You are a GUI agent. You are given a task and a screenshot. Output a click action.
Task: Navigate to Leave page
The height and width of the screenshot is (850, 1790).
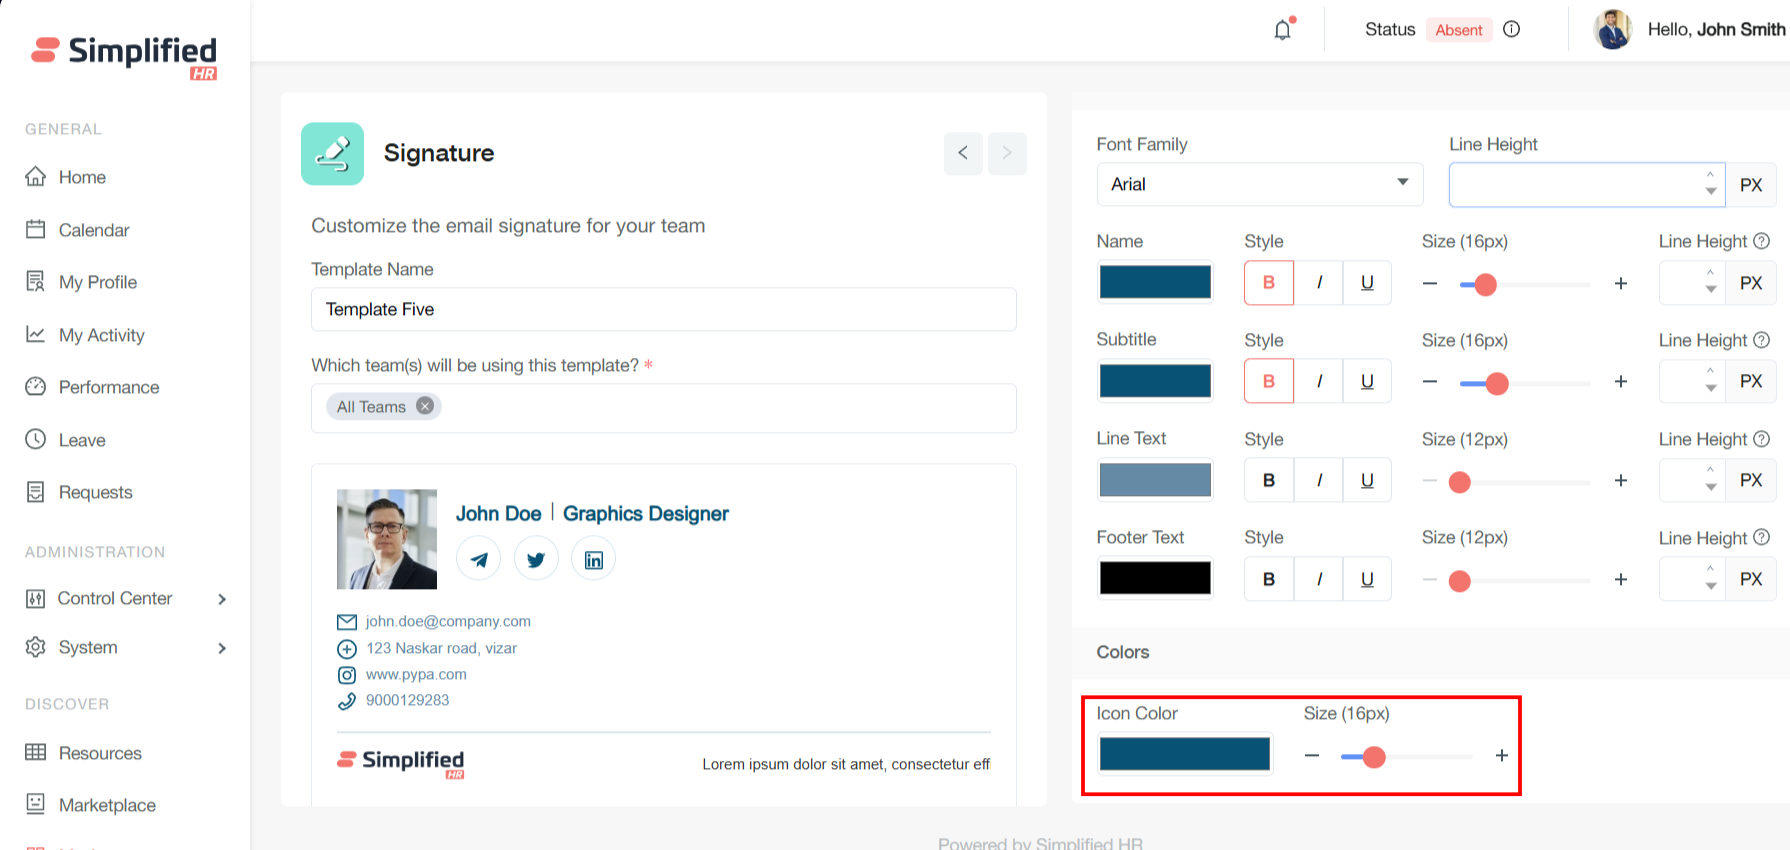81,440
